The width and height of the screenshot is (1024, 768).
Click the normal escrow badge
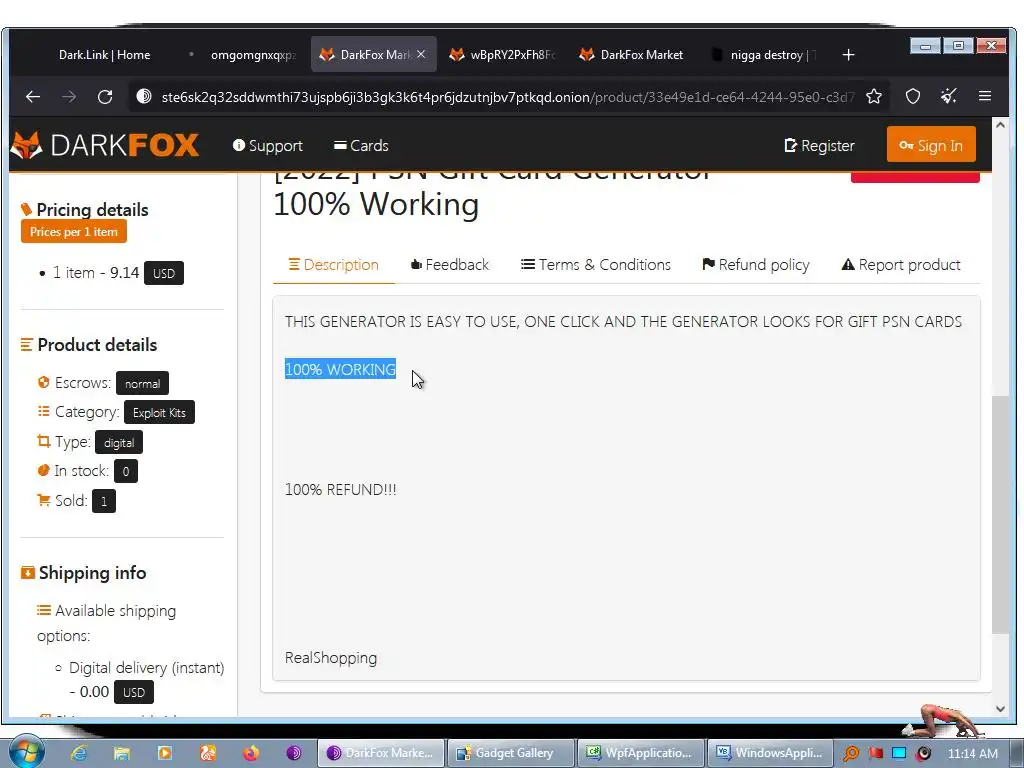point(142,383)
